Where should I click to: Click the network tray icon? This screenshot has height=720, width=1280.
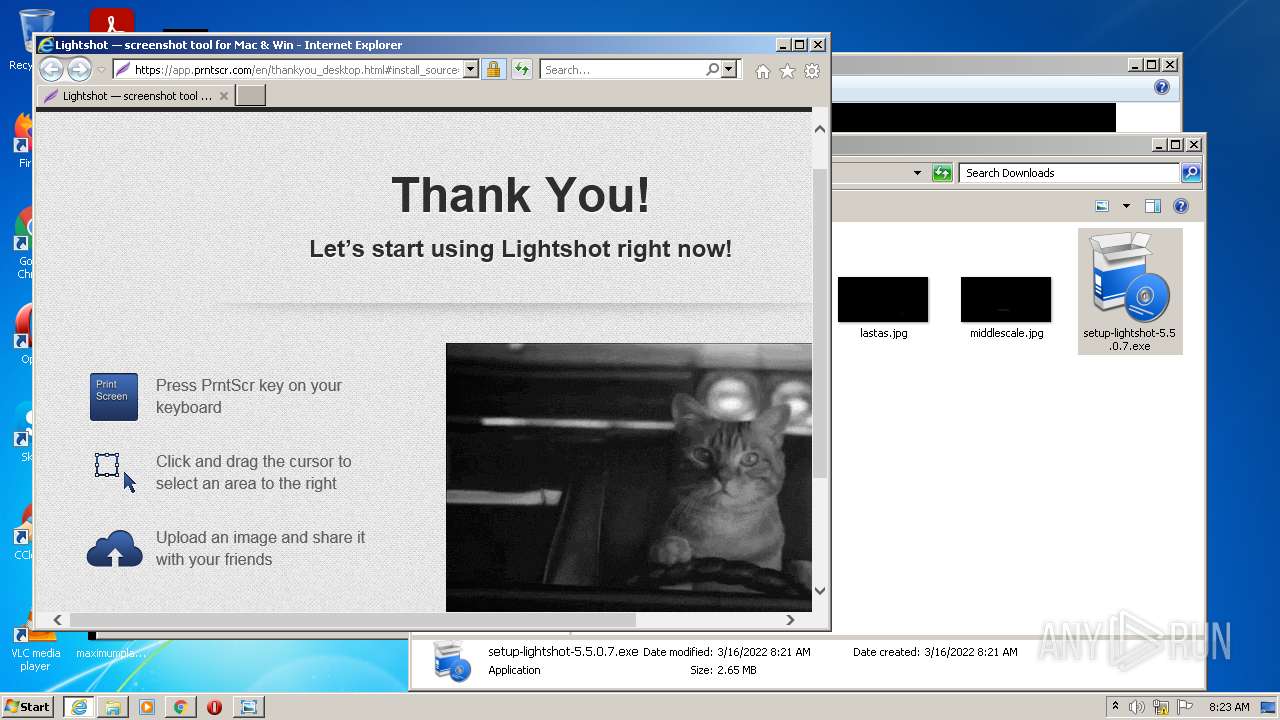[x=1161, y=707]
